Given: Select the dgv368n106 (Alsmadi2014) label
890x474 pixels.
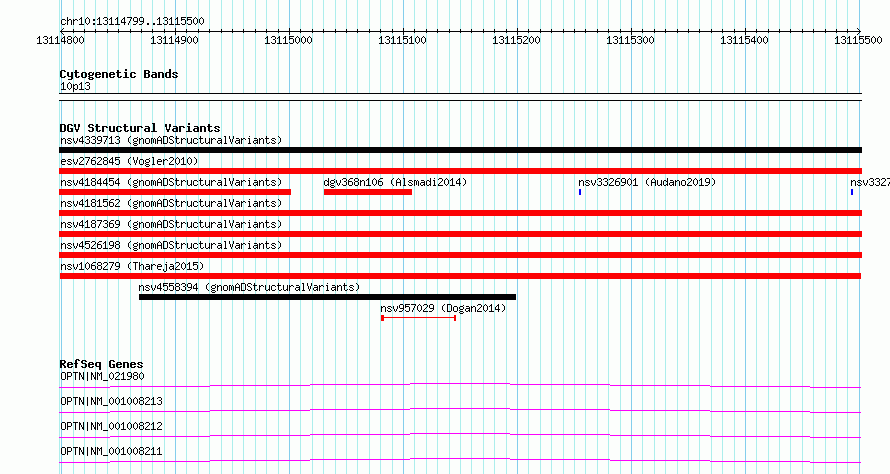Looking at the screenshot, I should [395, 182].
